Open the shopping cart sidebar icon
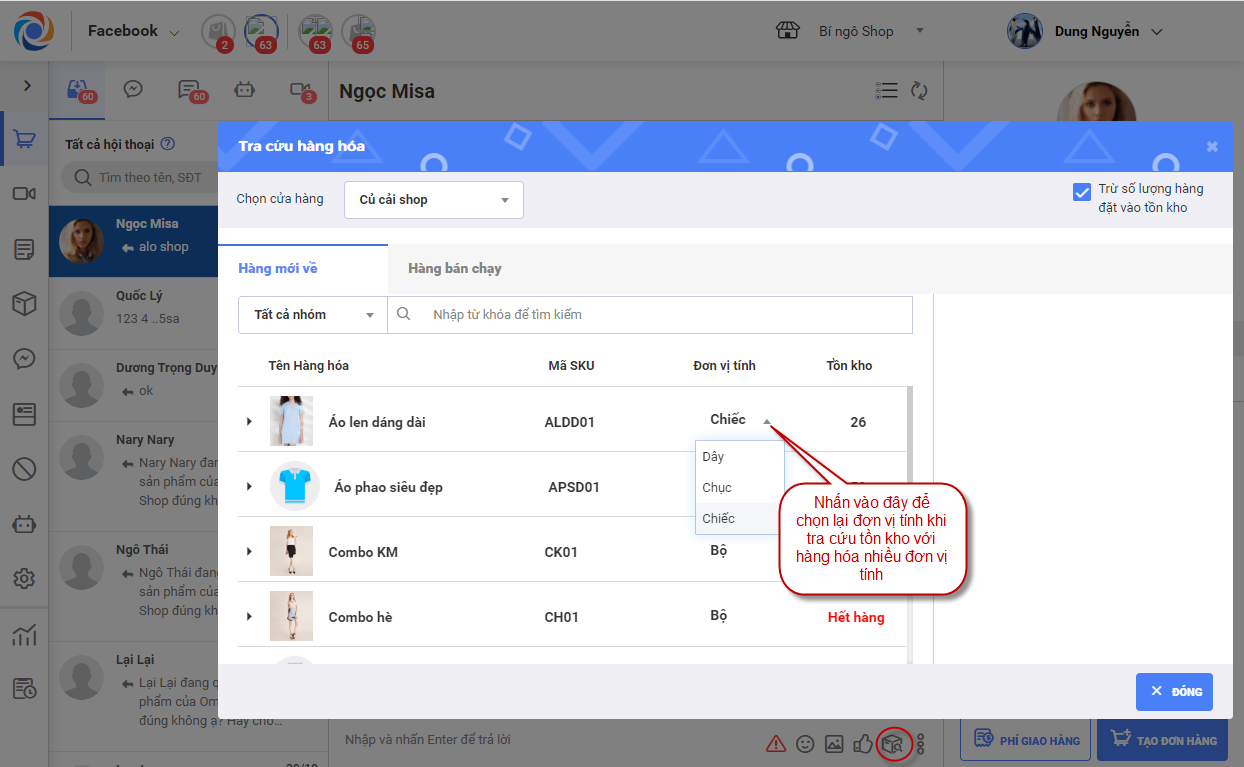The width and height of the screenshot is (1244, 767). 24,140
